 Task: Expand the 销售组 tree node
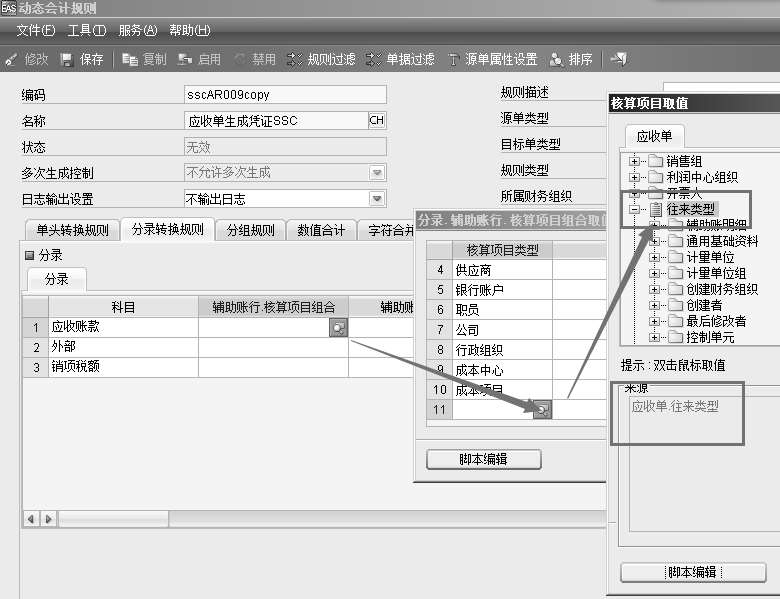point(634,161)
